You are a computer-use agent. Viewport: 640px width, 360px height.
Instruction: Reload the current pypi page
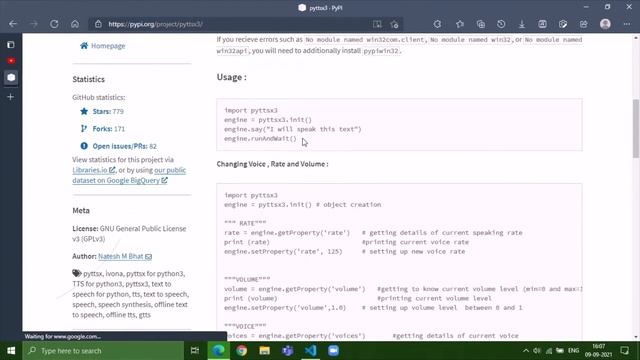(54, 24)
